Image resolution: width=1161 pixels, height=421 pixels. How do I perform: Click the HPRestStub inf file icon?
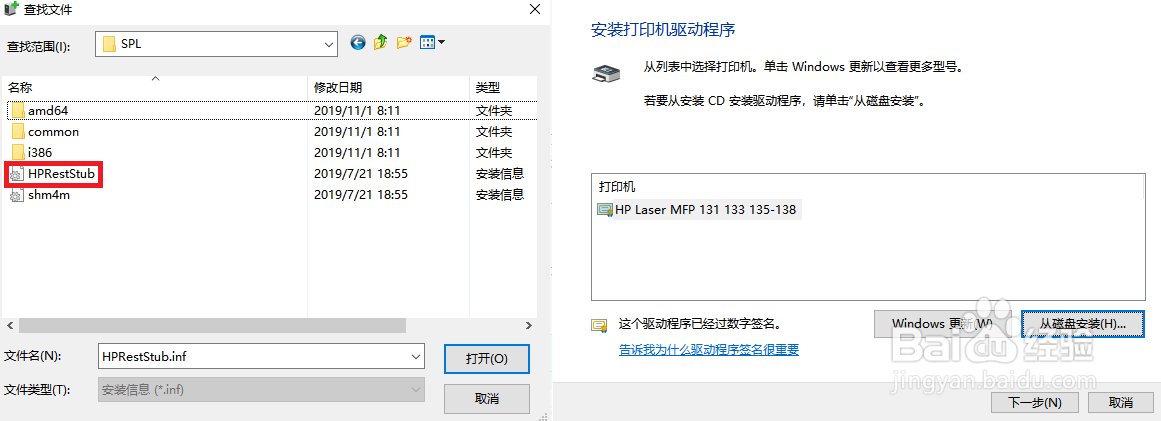tap(17, 175)
